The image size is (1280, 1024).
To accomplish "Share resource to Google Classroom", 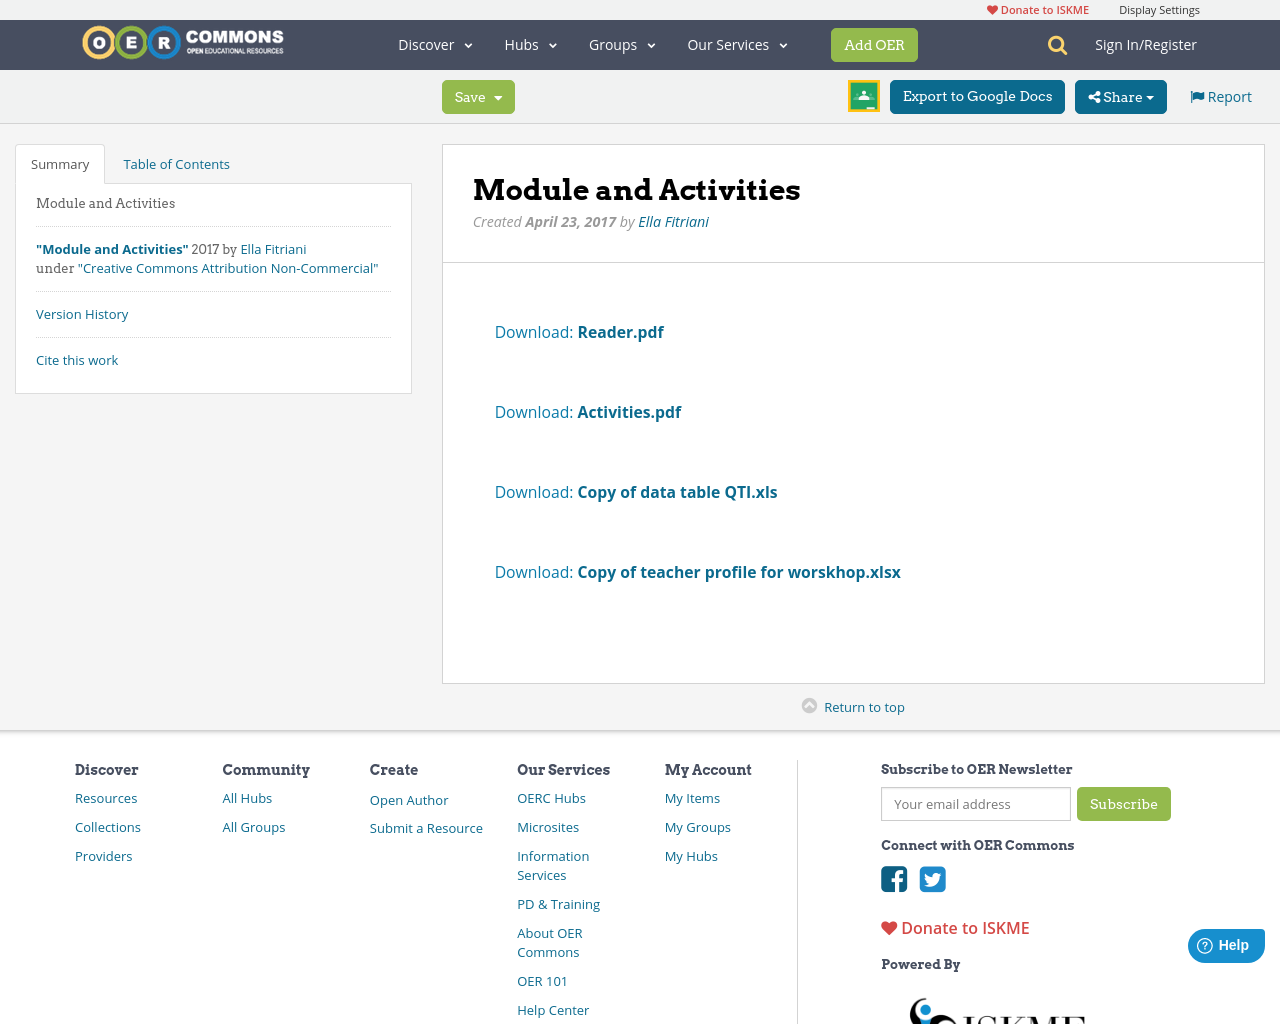I will click(863, 96).
